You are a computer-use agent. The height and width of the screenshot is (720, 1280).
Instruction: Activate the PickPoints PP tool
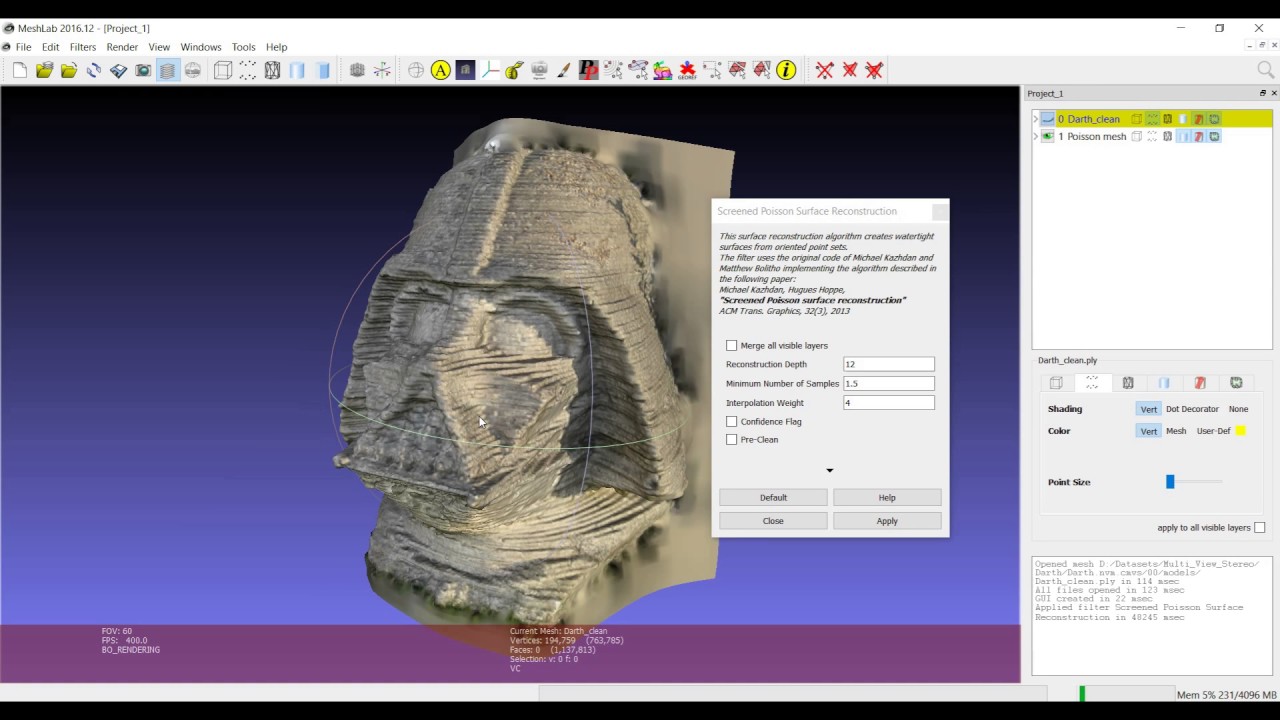[589, 70]
